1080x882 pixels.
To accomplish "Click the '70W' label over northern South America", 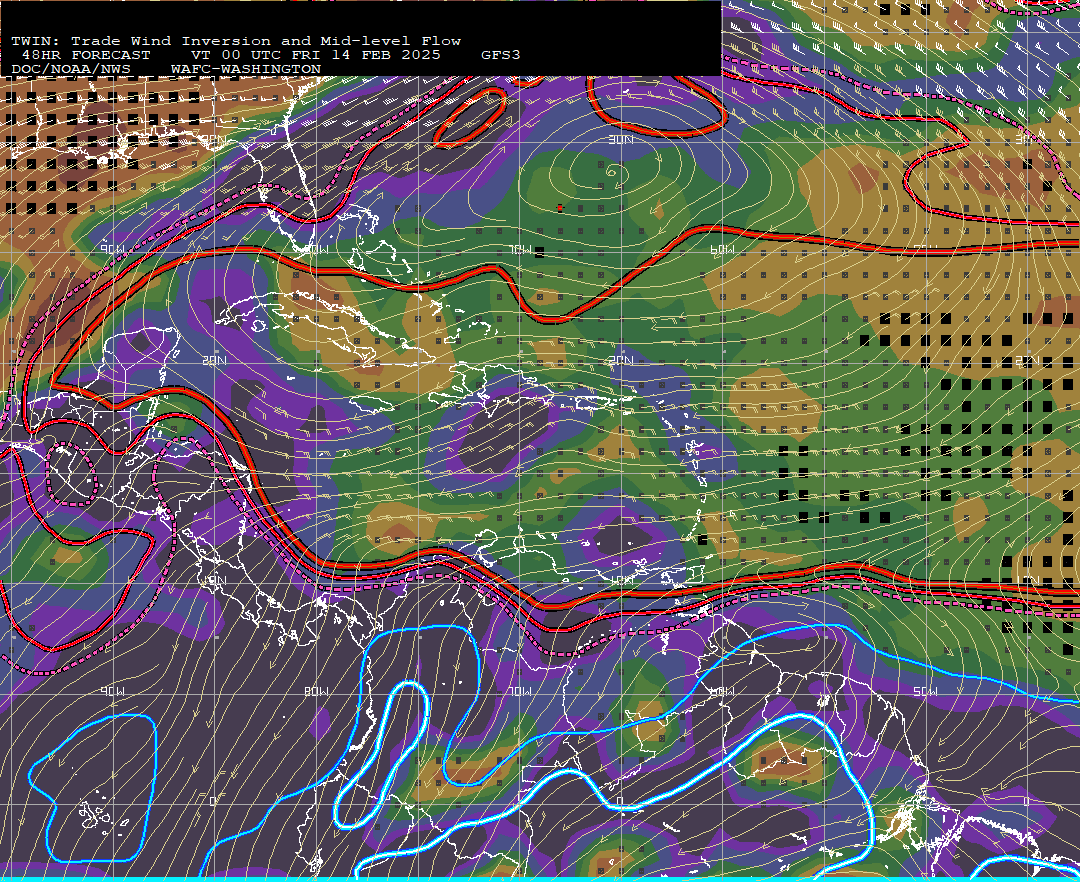I will point(520,691).
